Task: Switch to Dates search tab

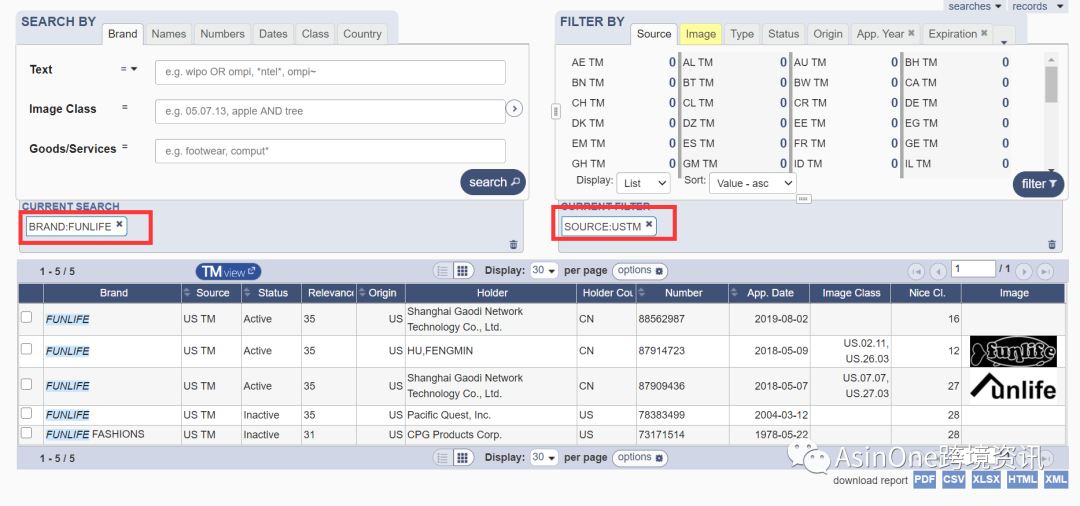Action: tap(273, 34)
